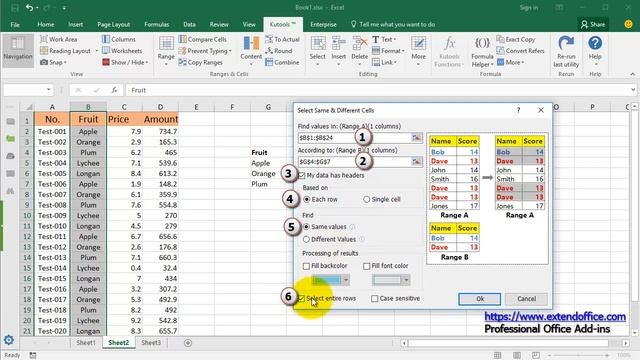Apply the To Actual tool

[x=282, y=39]
